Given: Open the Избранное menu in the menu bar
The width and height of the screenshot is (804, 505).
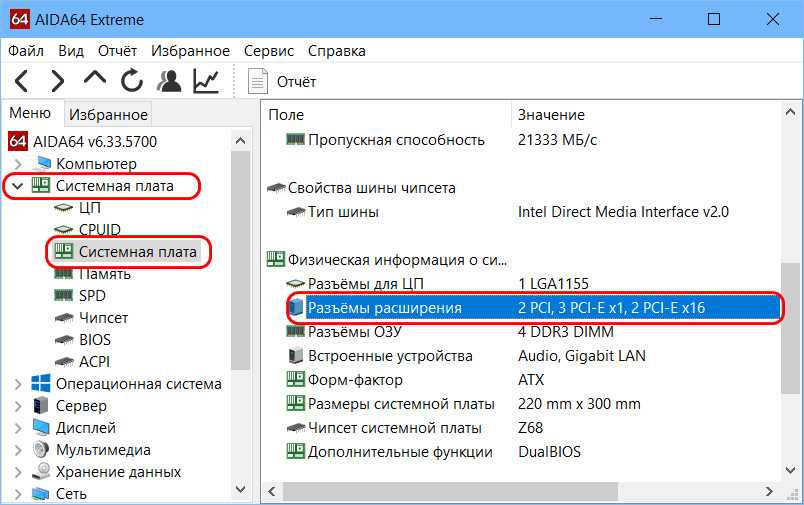Looking at the screenshot, I should (x=190, y=51).
